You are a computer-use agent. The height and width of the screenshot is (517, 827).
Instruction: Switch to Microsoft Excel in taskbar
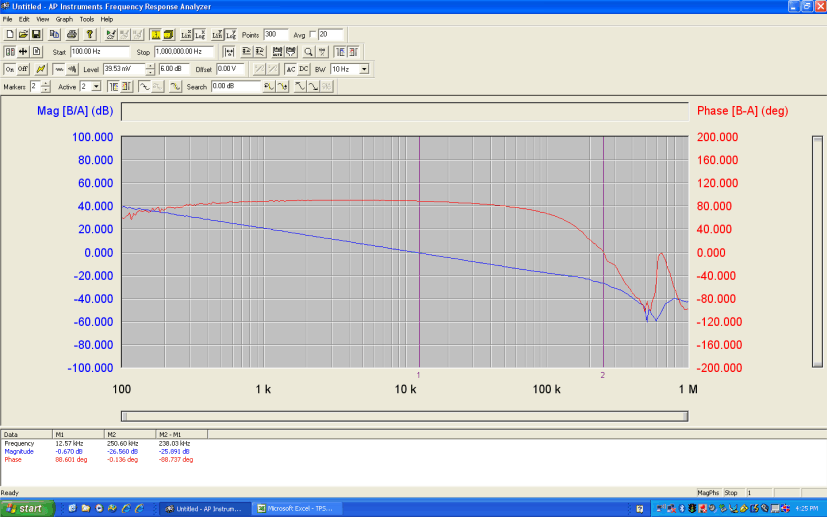pyautogui.click(x=293, y=508)
